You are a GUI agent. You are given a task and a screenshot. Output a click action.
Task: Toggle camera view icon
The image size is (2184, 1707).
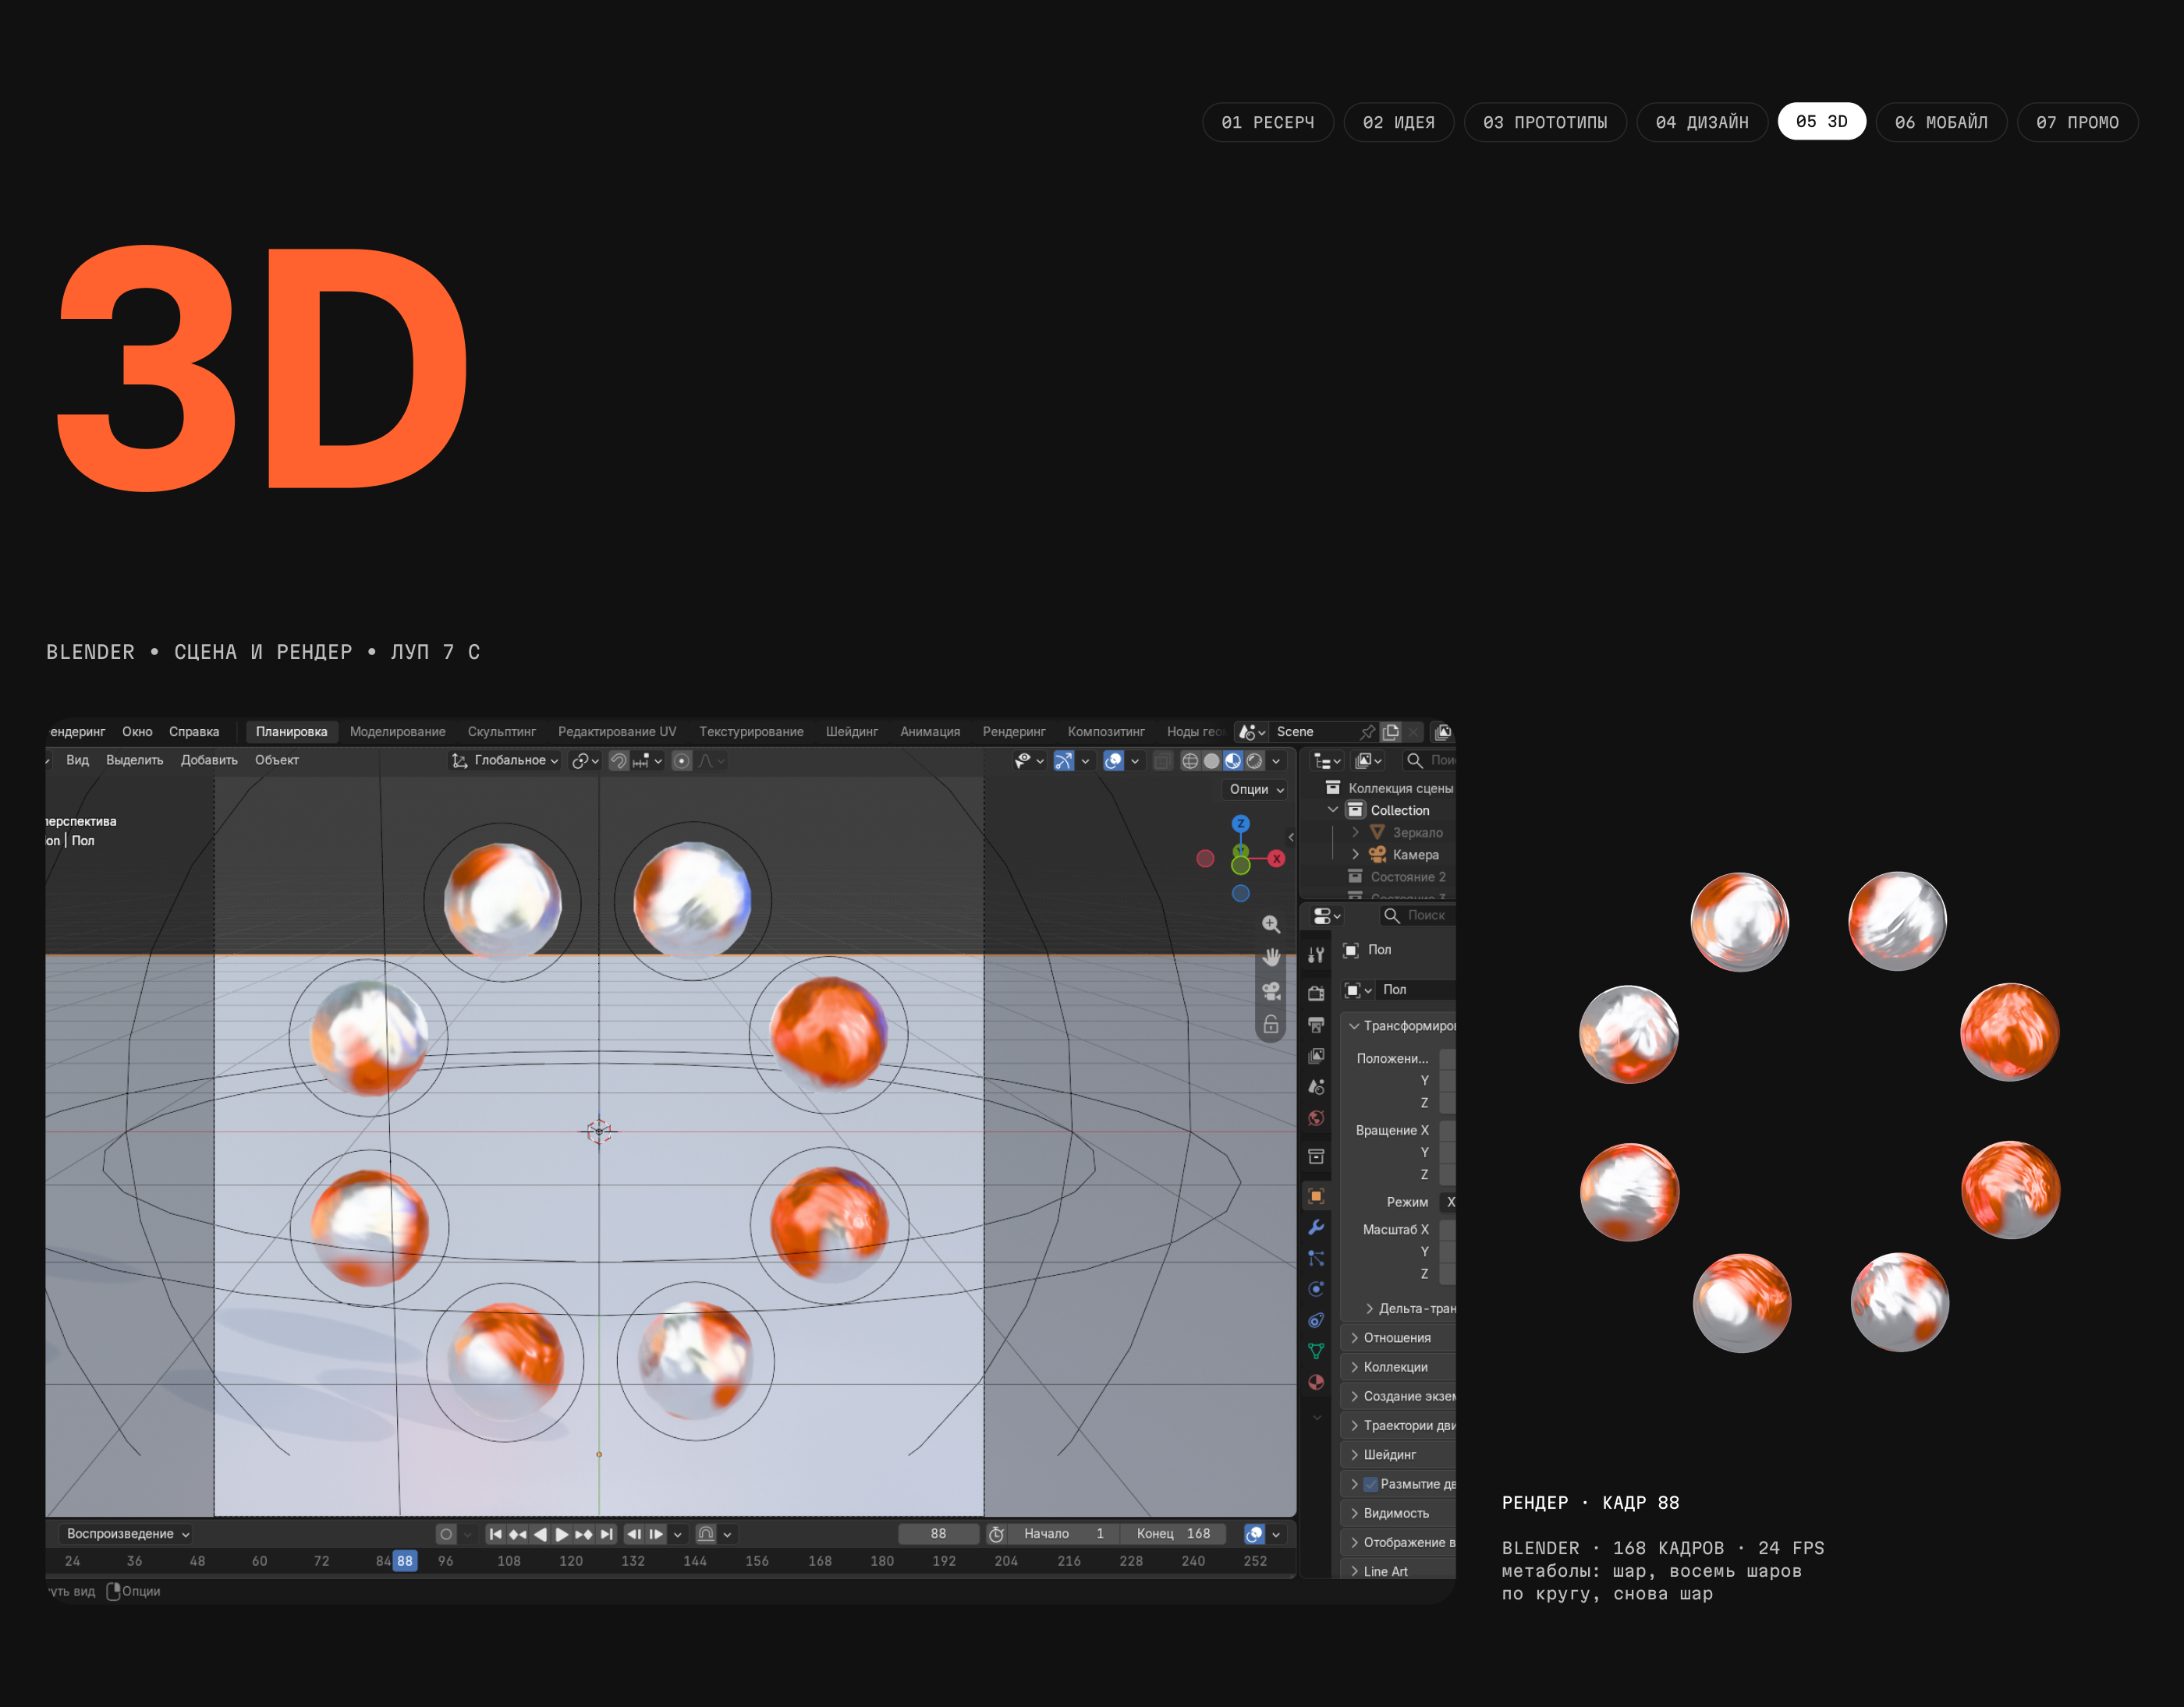click(1271, 991)
